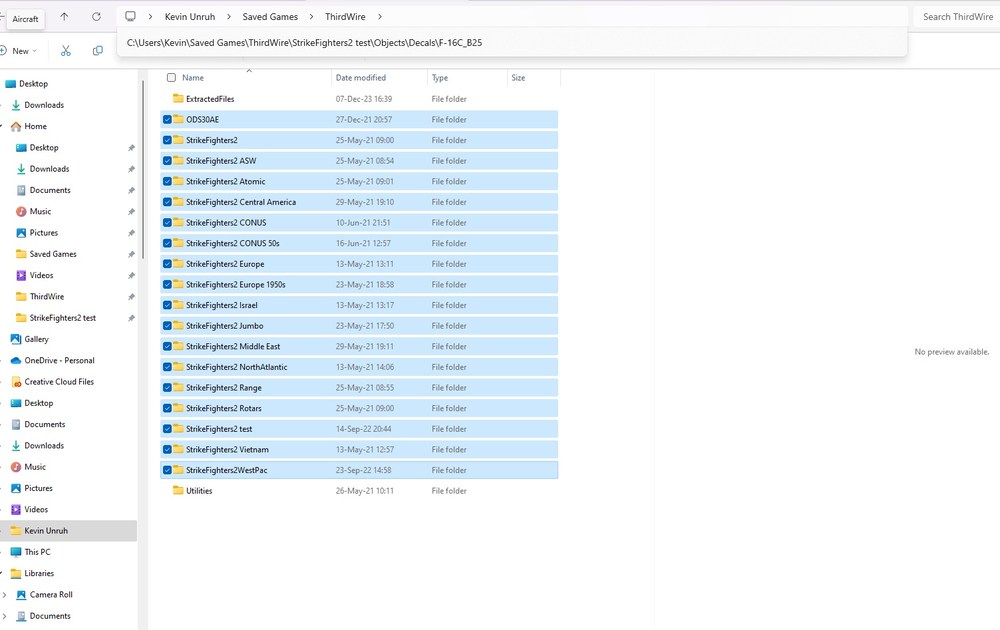Open ThirdWire pinned sidebar folder

tap(47, 297)
